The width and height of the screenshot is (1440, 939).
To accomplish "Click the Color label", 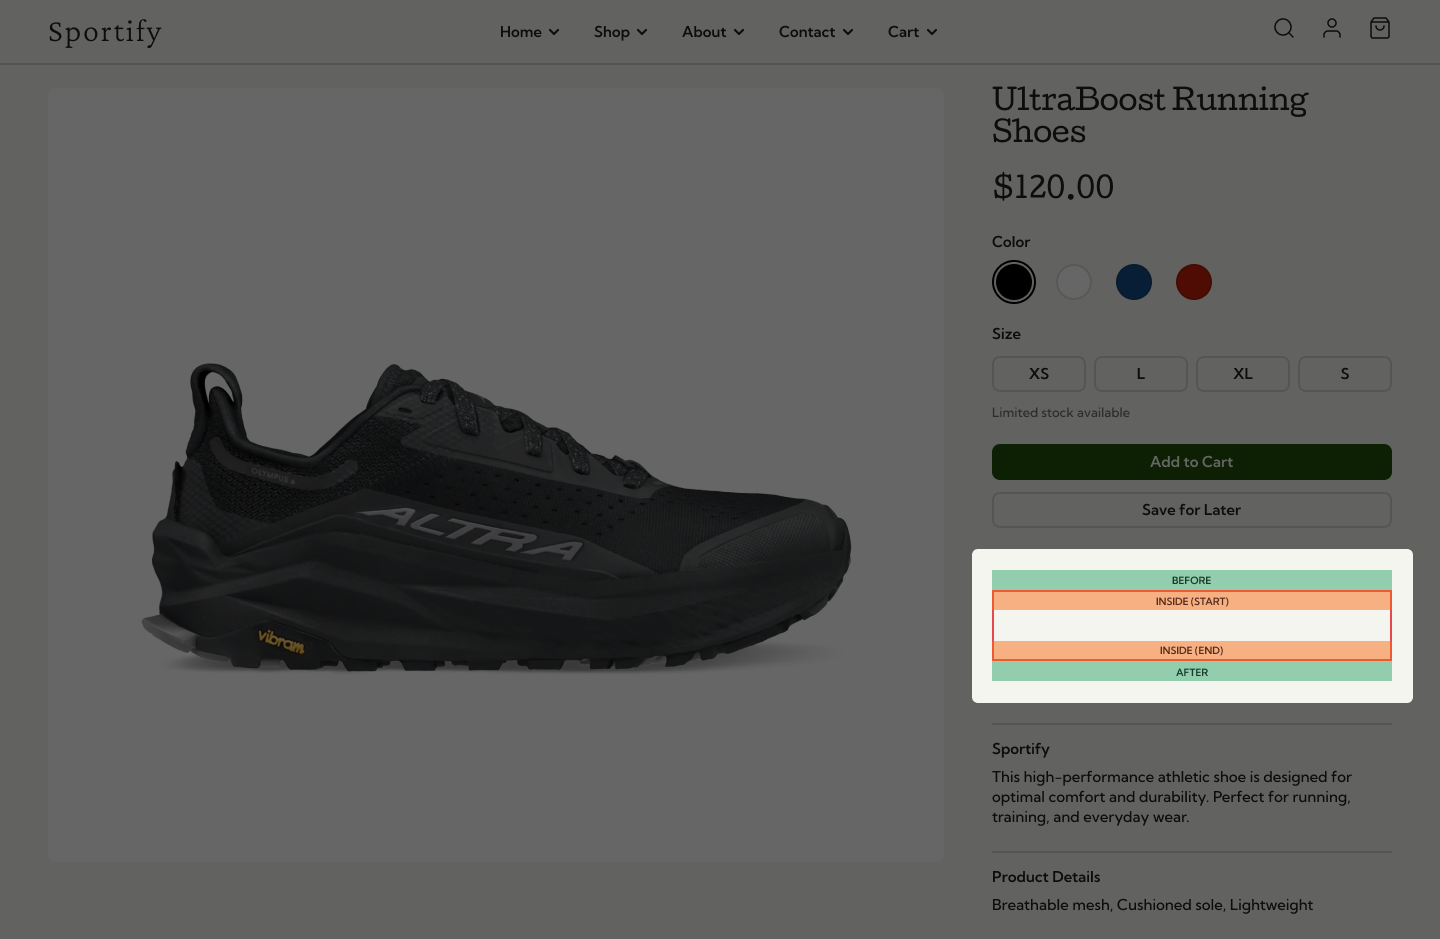I will pos(1011,242).
